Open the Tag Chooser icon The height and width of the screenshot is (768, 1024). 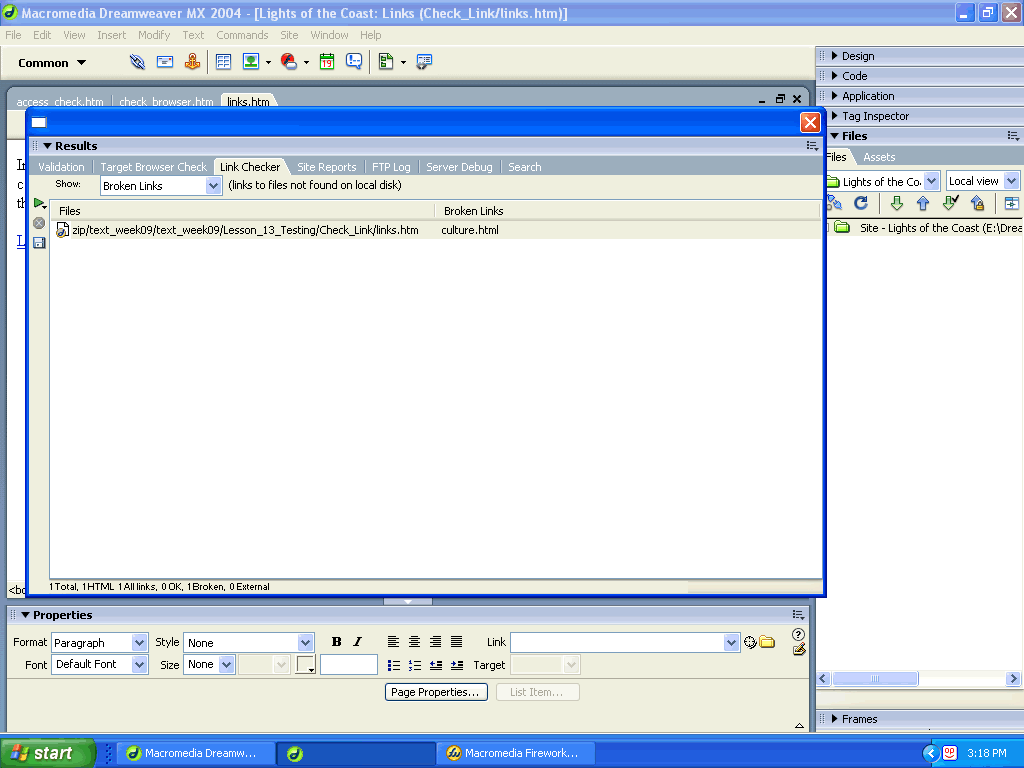[x=424, y=62]
